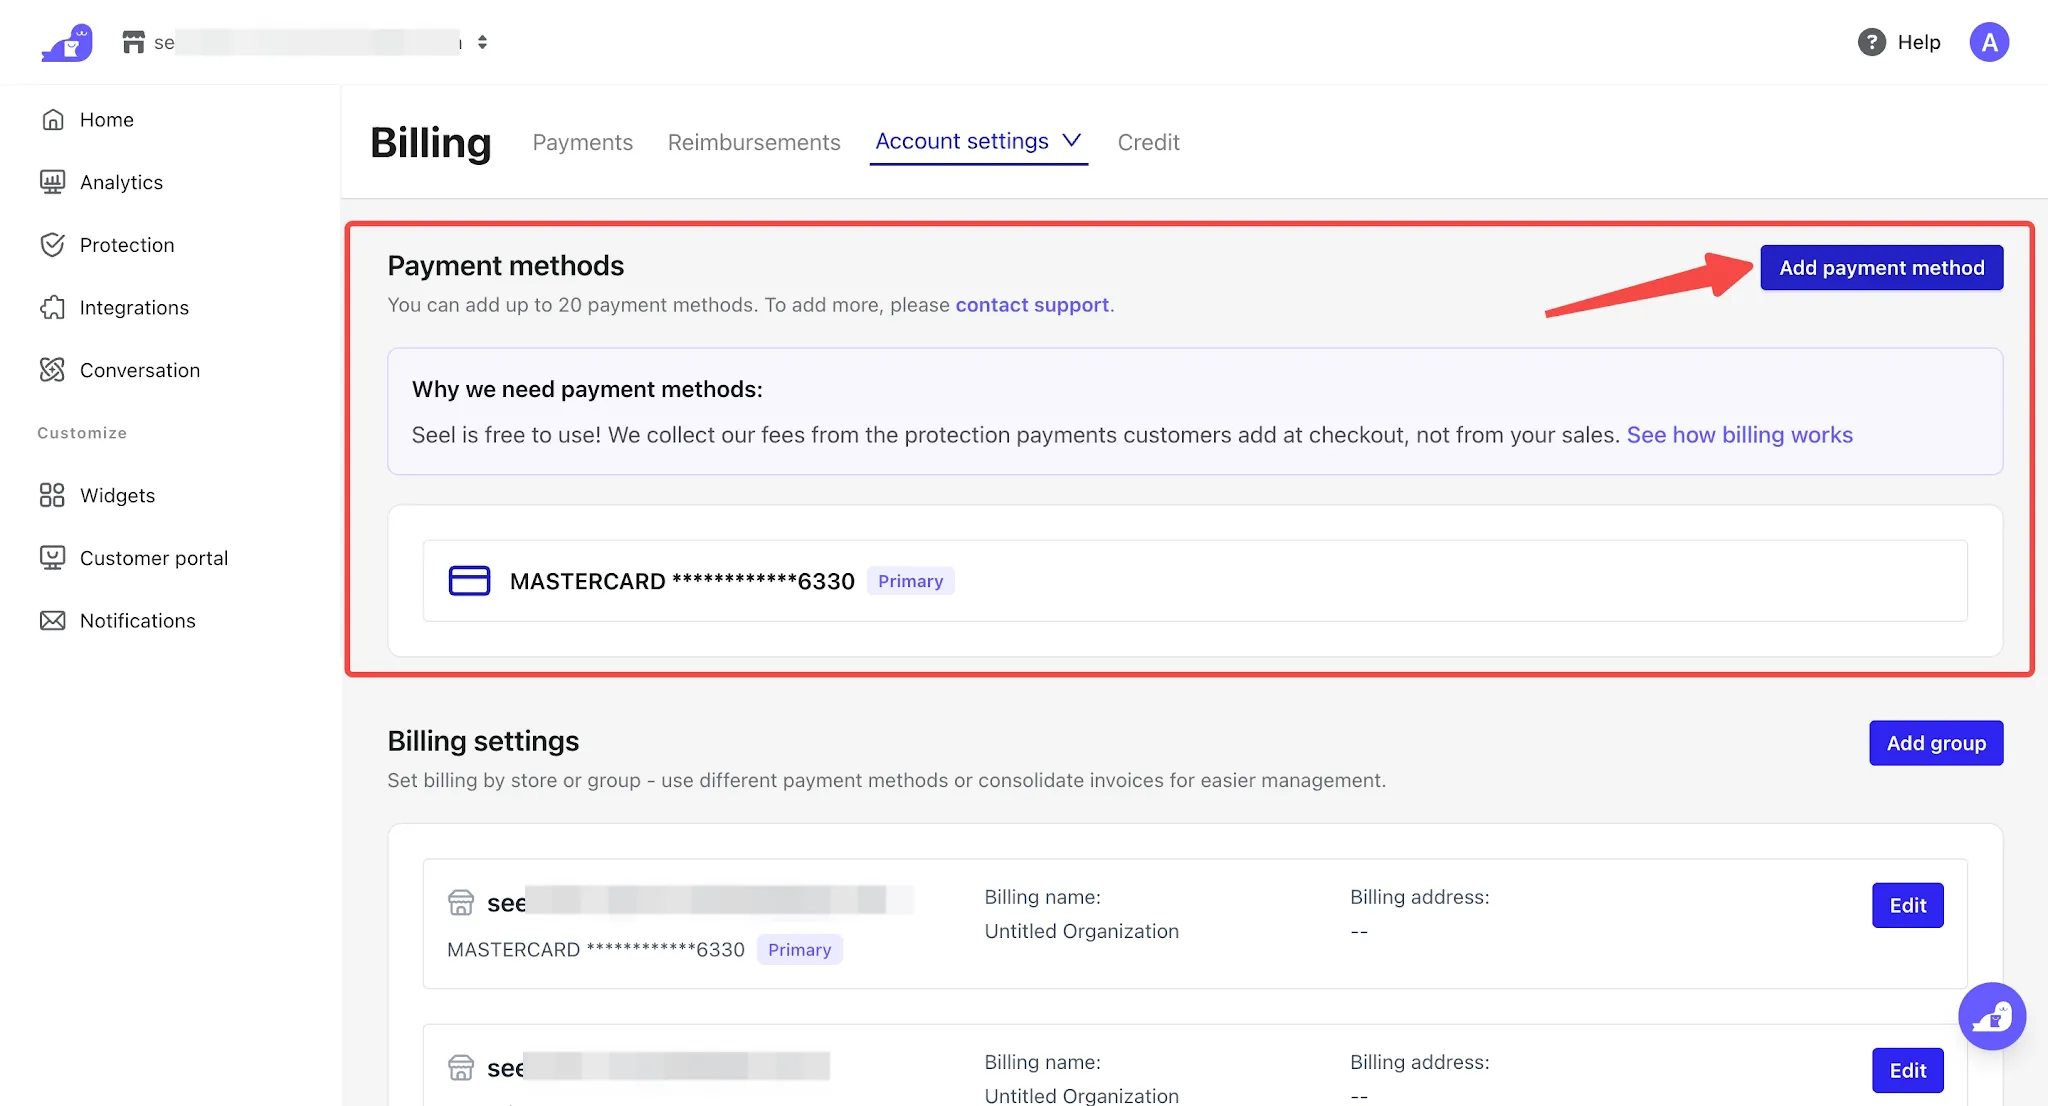Click the credit card icon
Viewport: 2048px width, 1106px height.
tap(469, 581)
